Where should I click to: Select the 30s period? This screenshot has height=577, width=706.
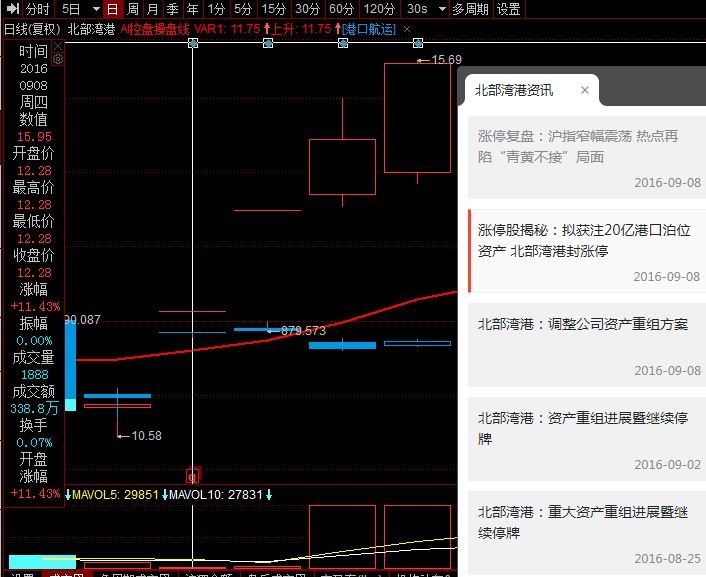(417, 9)
